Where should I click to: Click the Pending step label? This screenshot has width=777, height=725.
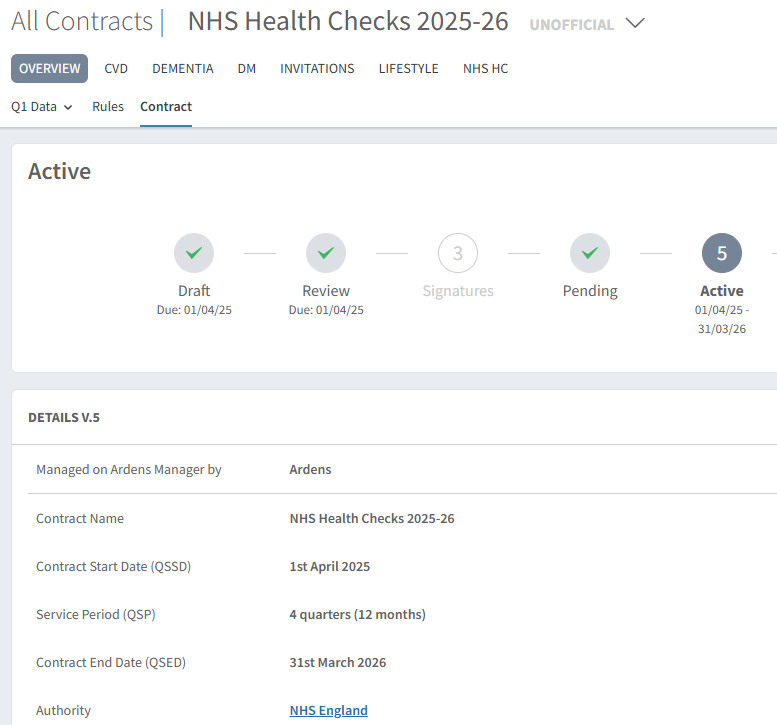click(590, 290)
